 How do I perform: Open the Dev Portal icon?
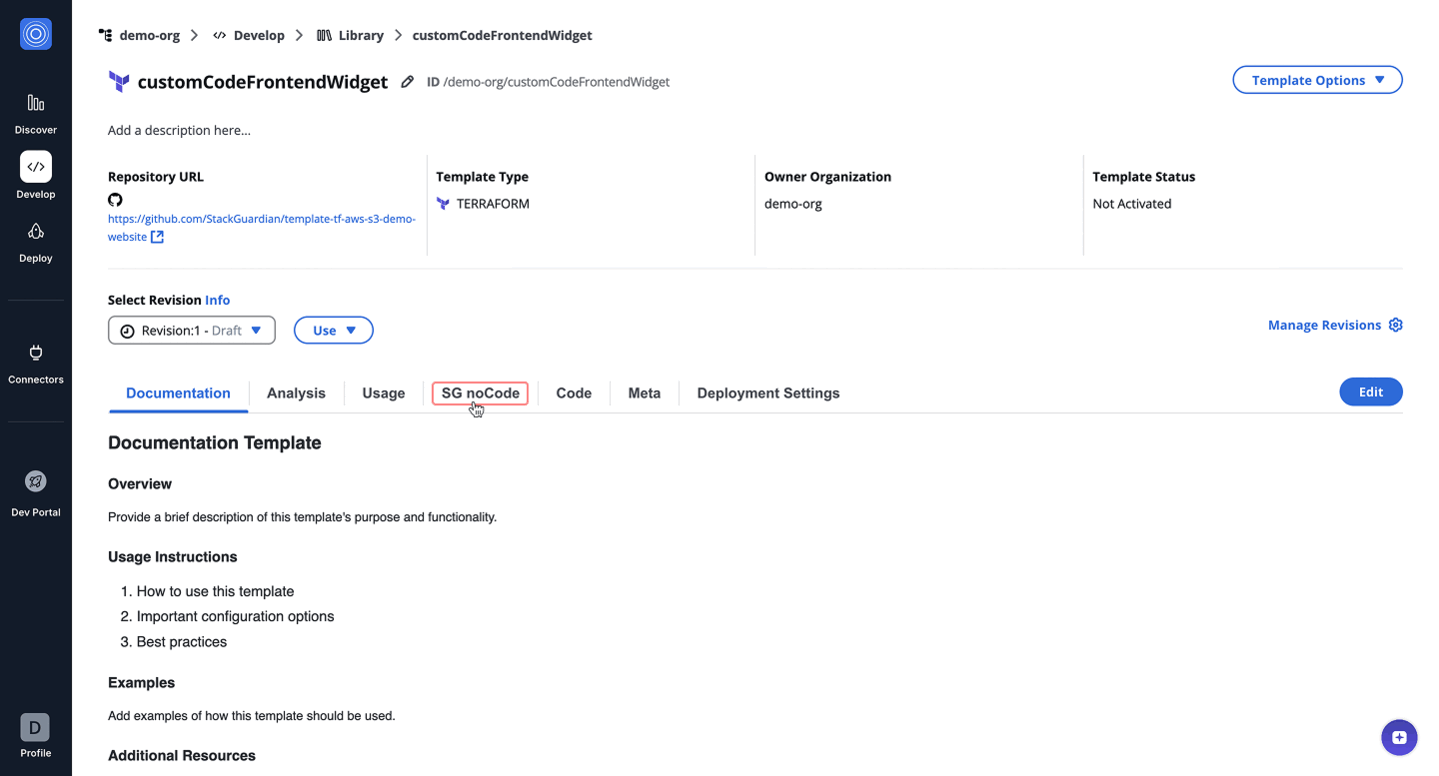[36, 482]
